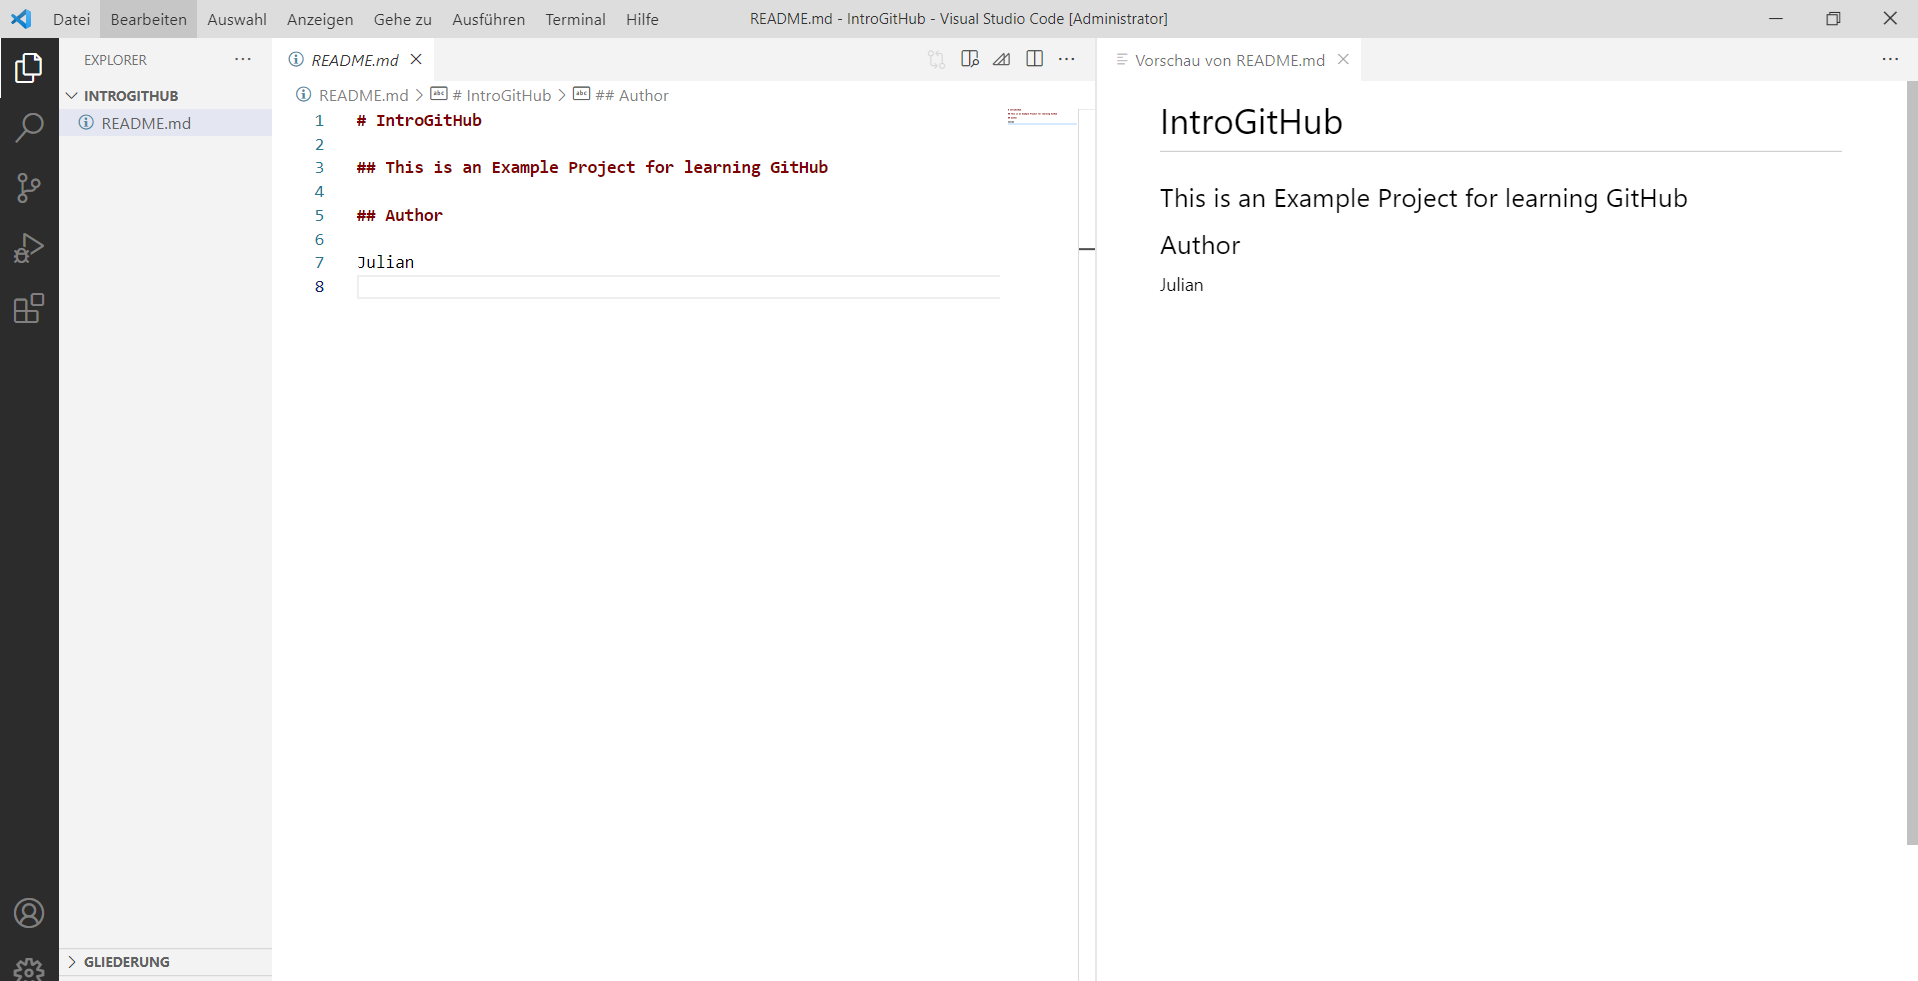This screenshot has width=1918, height=981.
Task: Open the Extensions view
Action: click(29, 308)
